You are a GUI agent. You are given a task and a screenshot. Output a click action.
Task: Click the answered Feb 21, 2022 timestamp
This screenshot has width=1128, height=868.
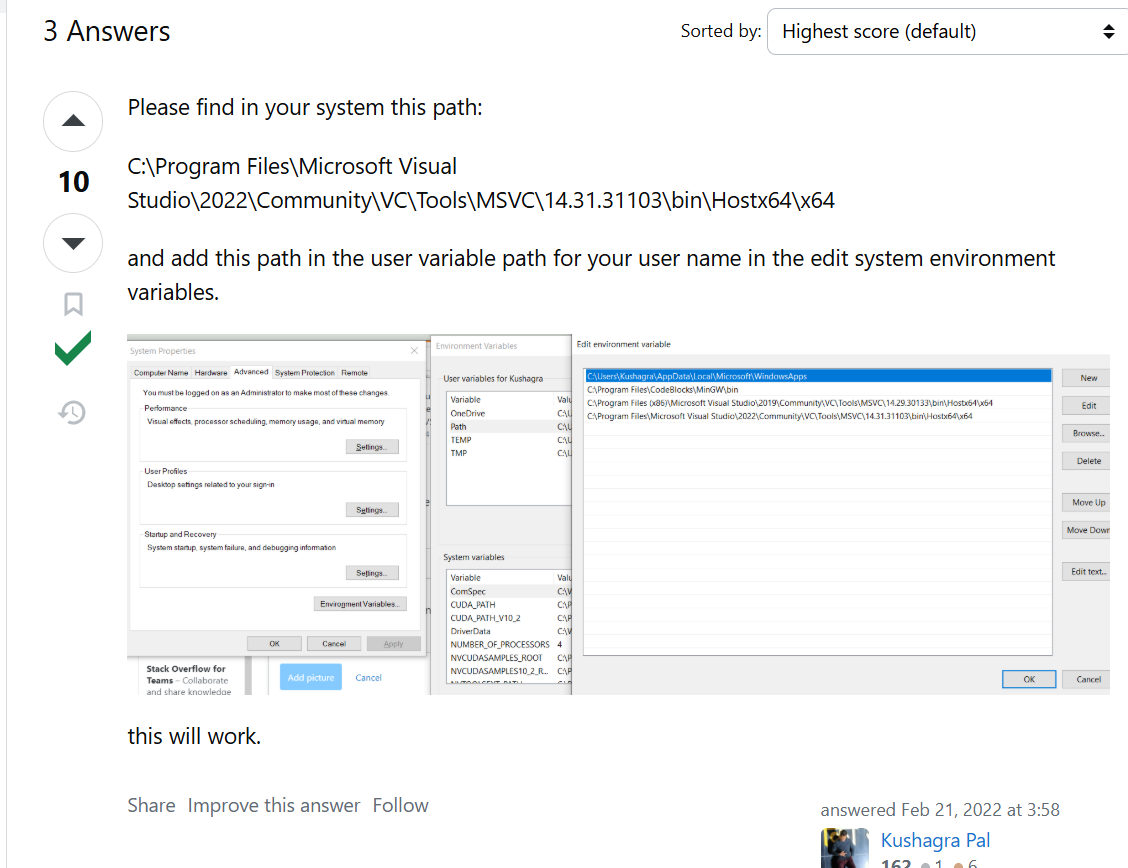click(x=940, y=810)
